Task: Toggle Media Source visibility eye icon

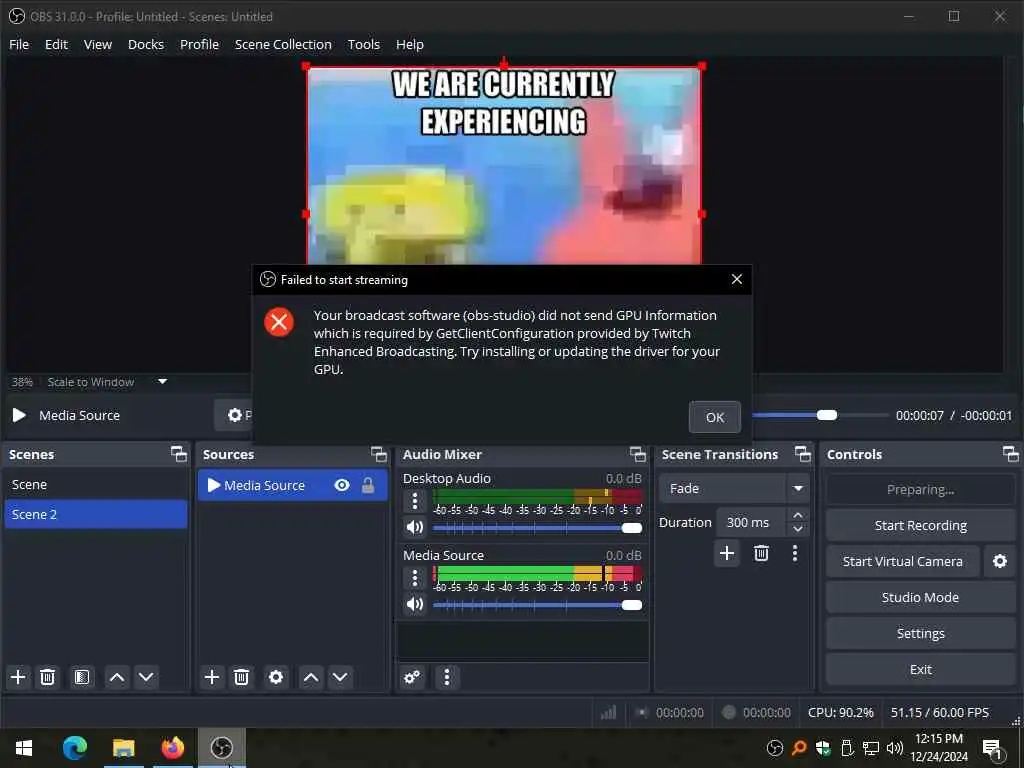Action: tap(342, 485)
